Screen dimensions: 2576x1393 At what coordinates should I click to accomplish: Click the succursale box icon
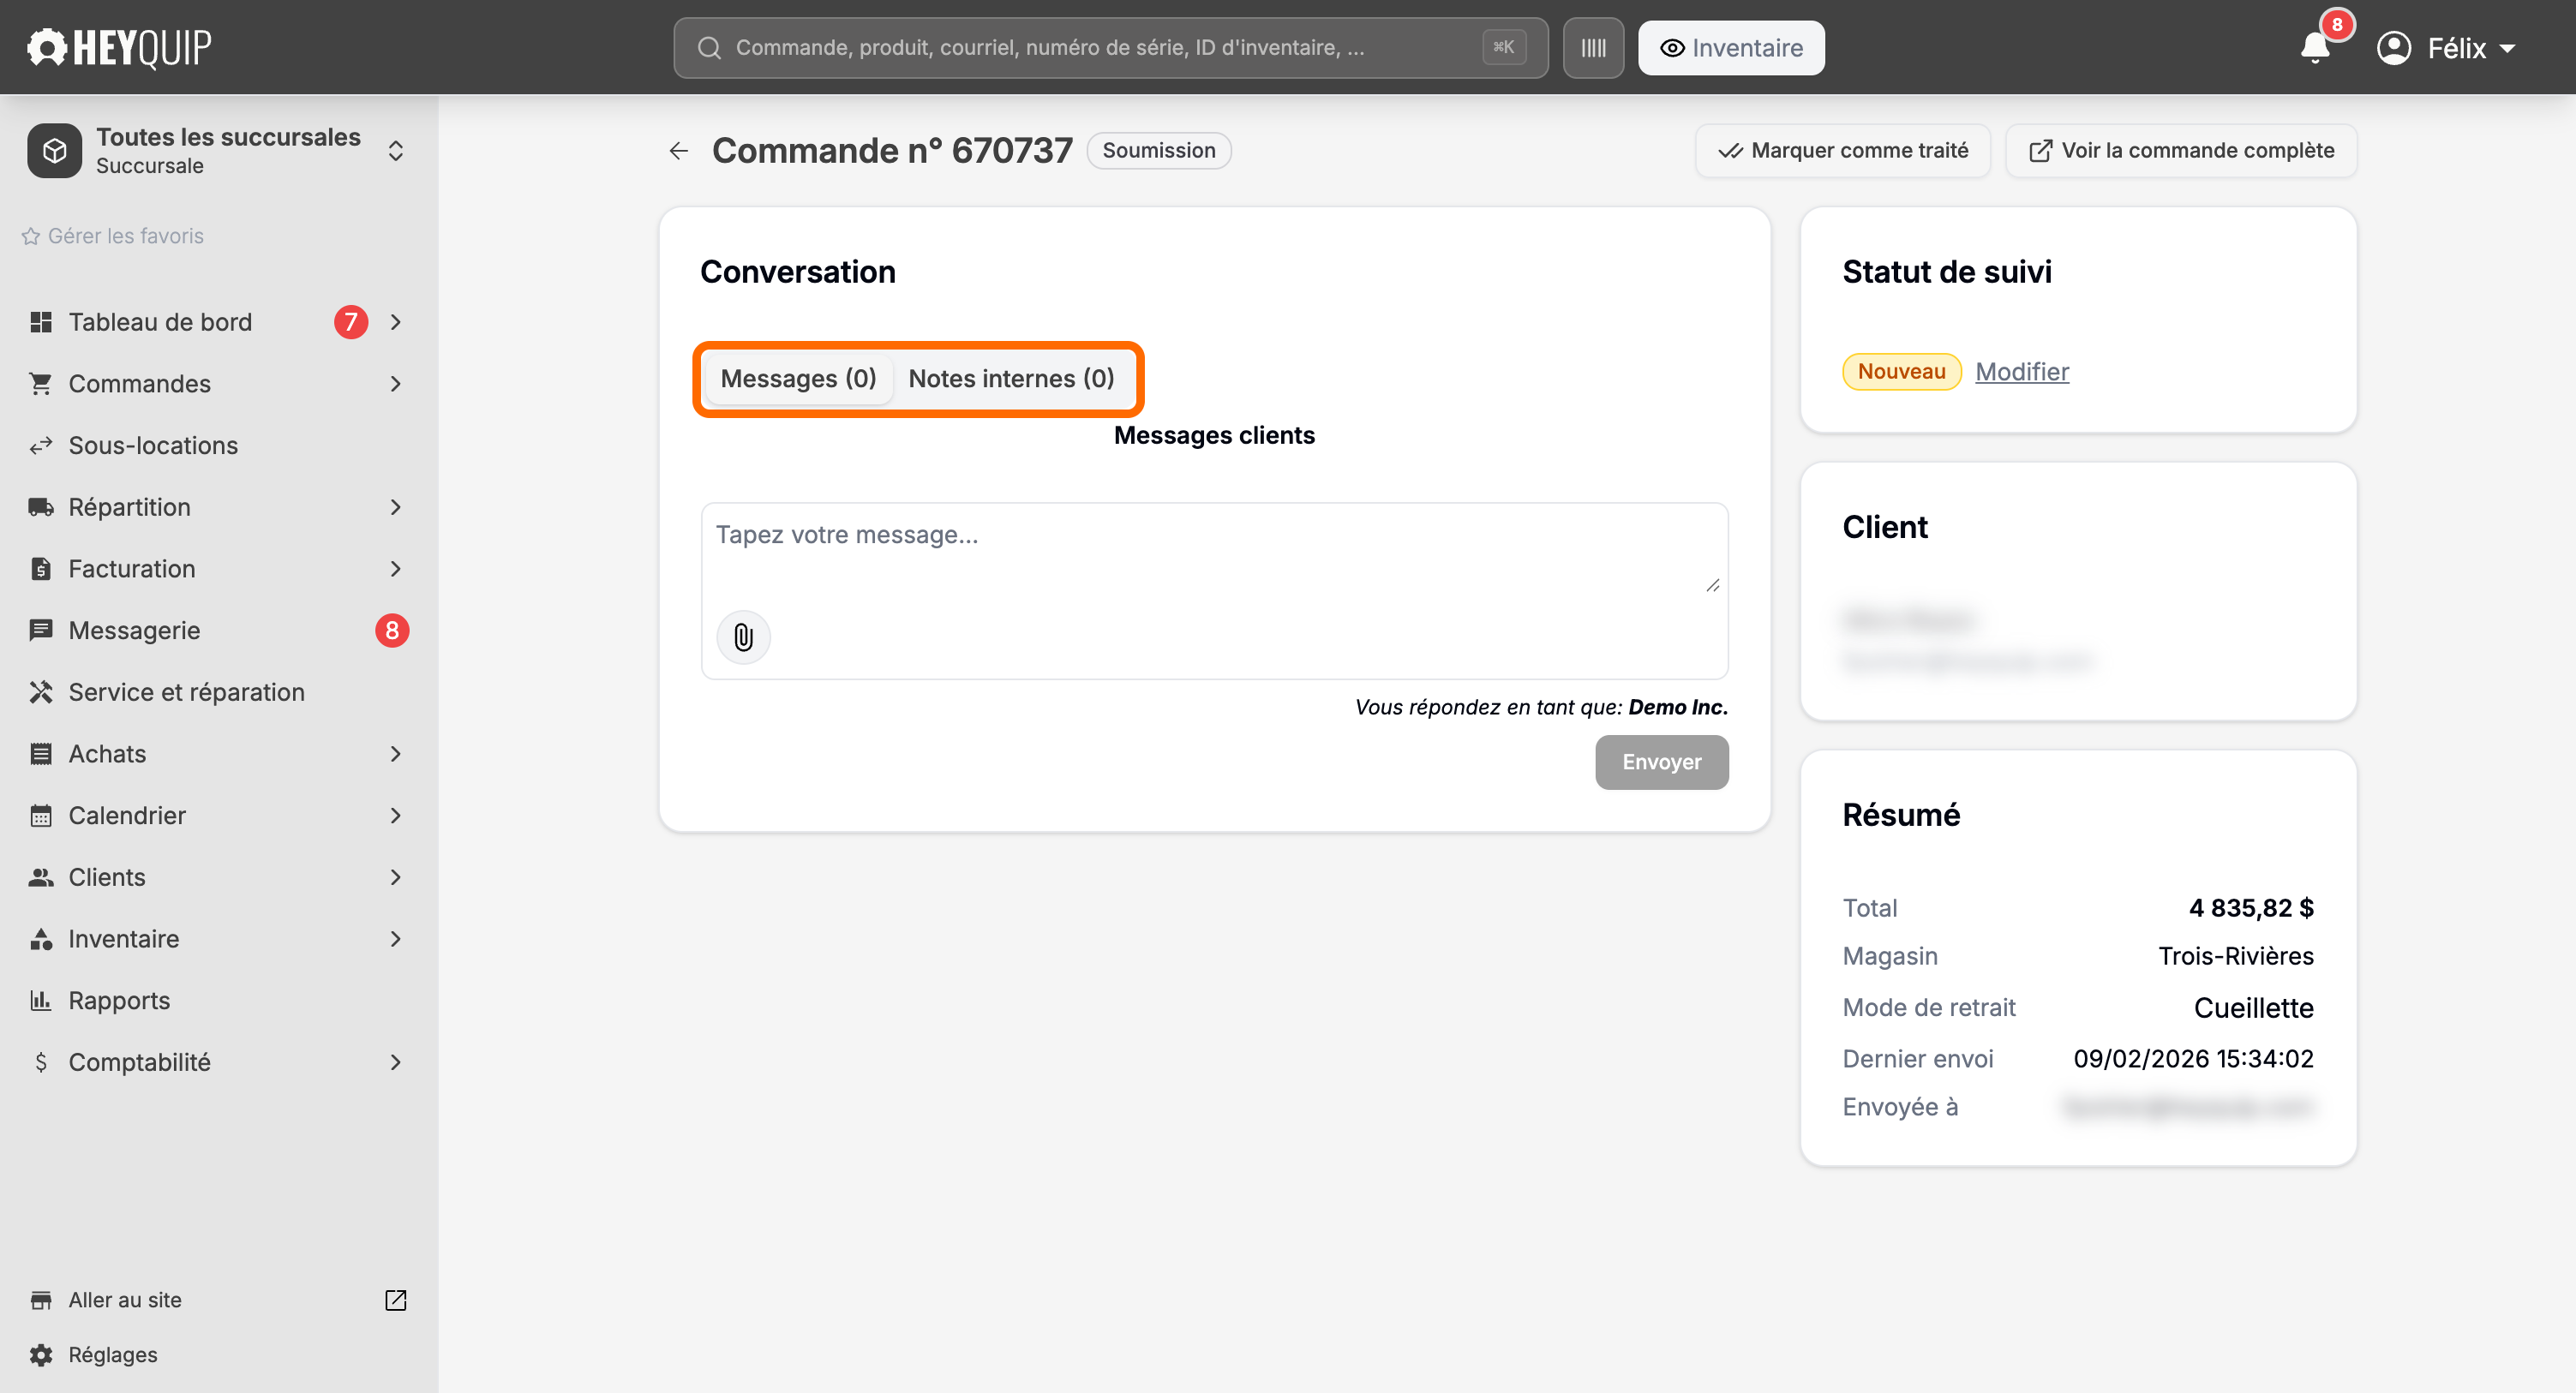click(55, 151)
